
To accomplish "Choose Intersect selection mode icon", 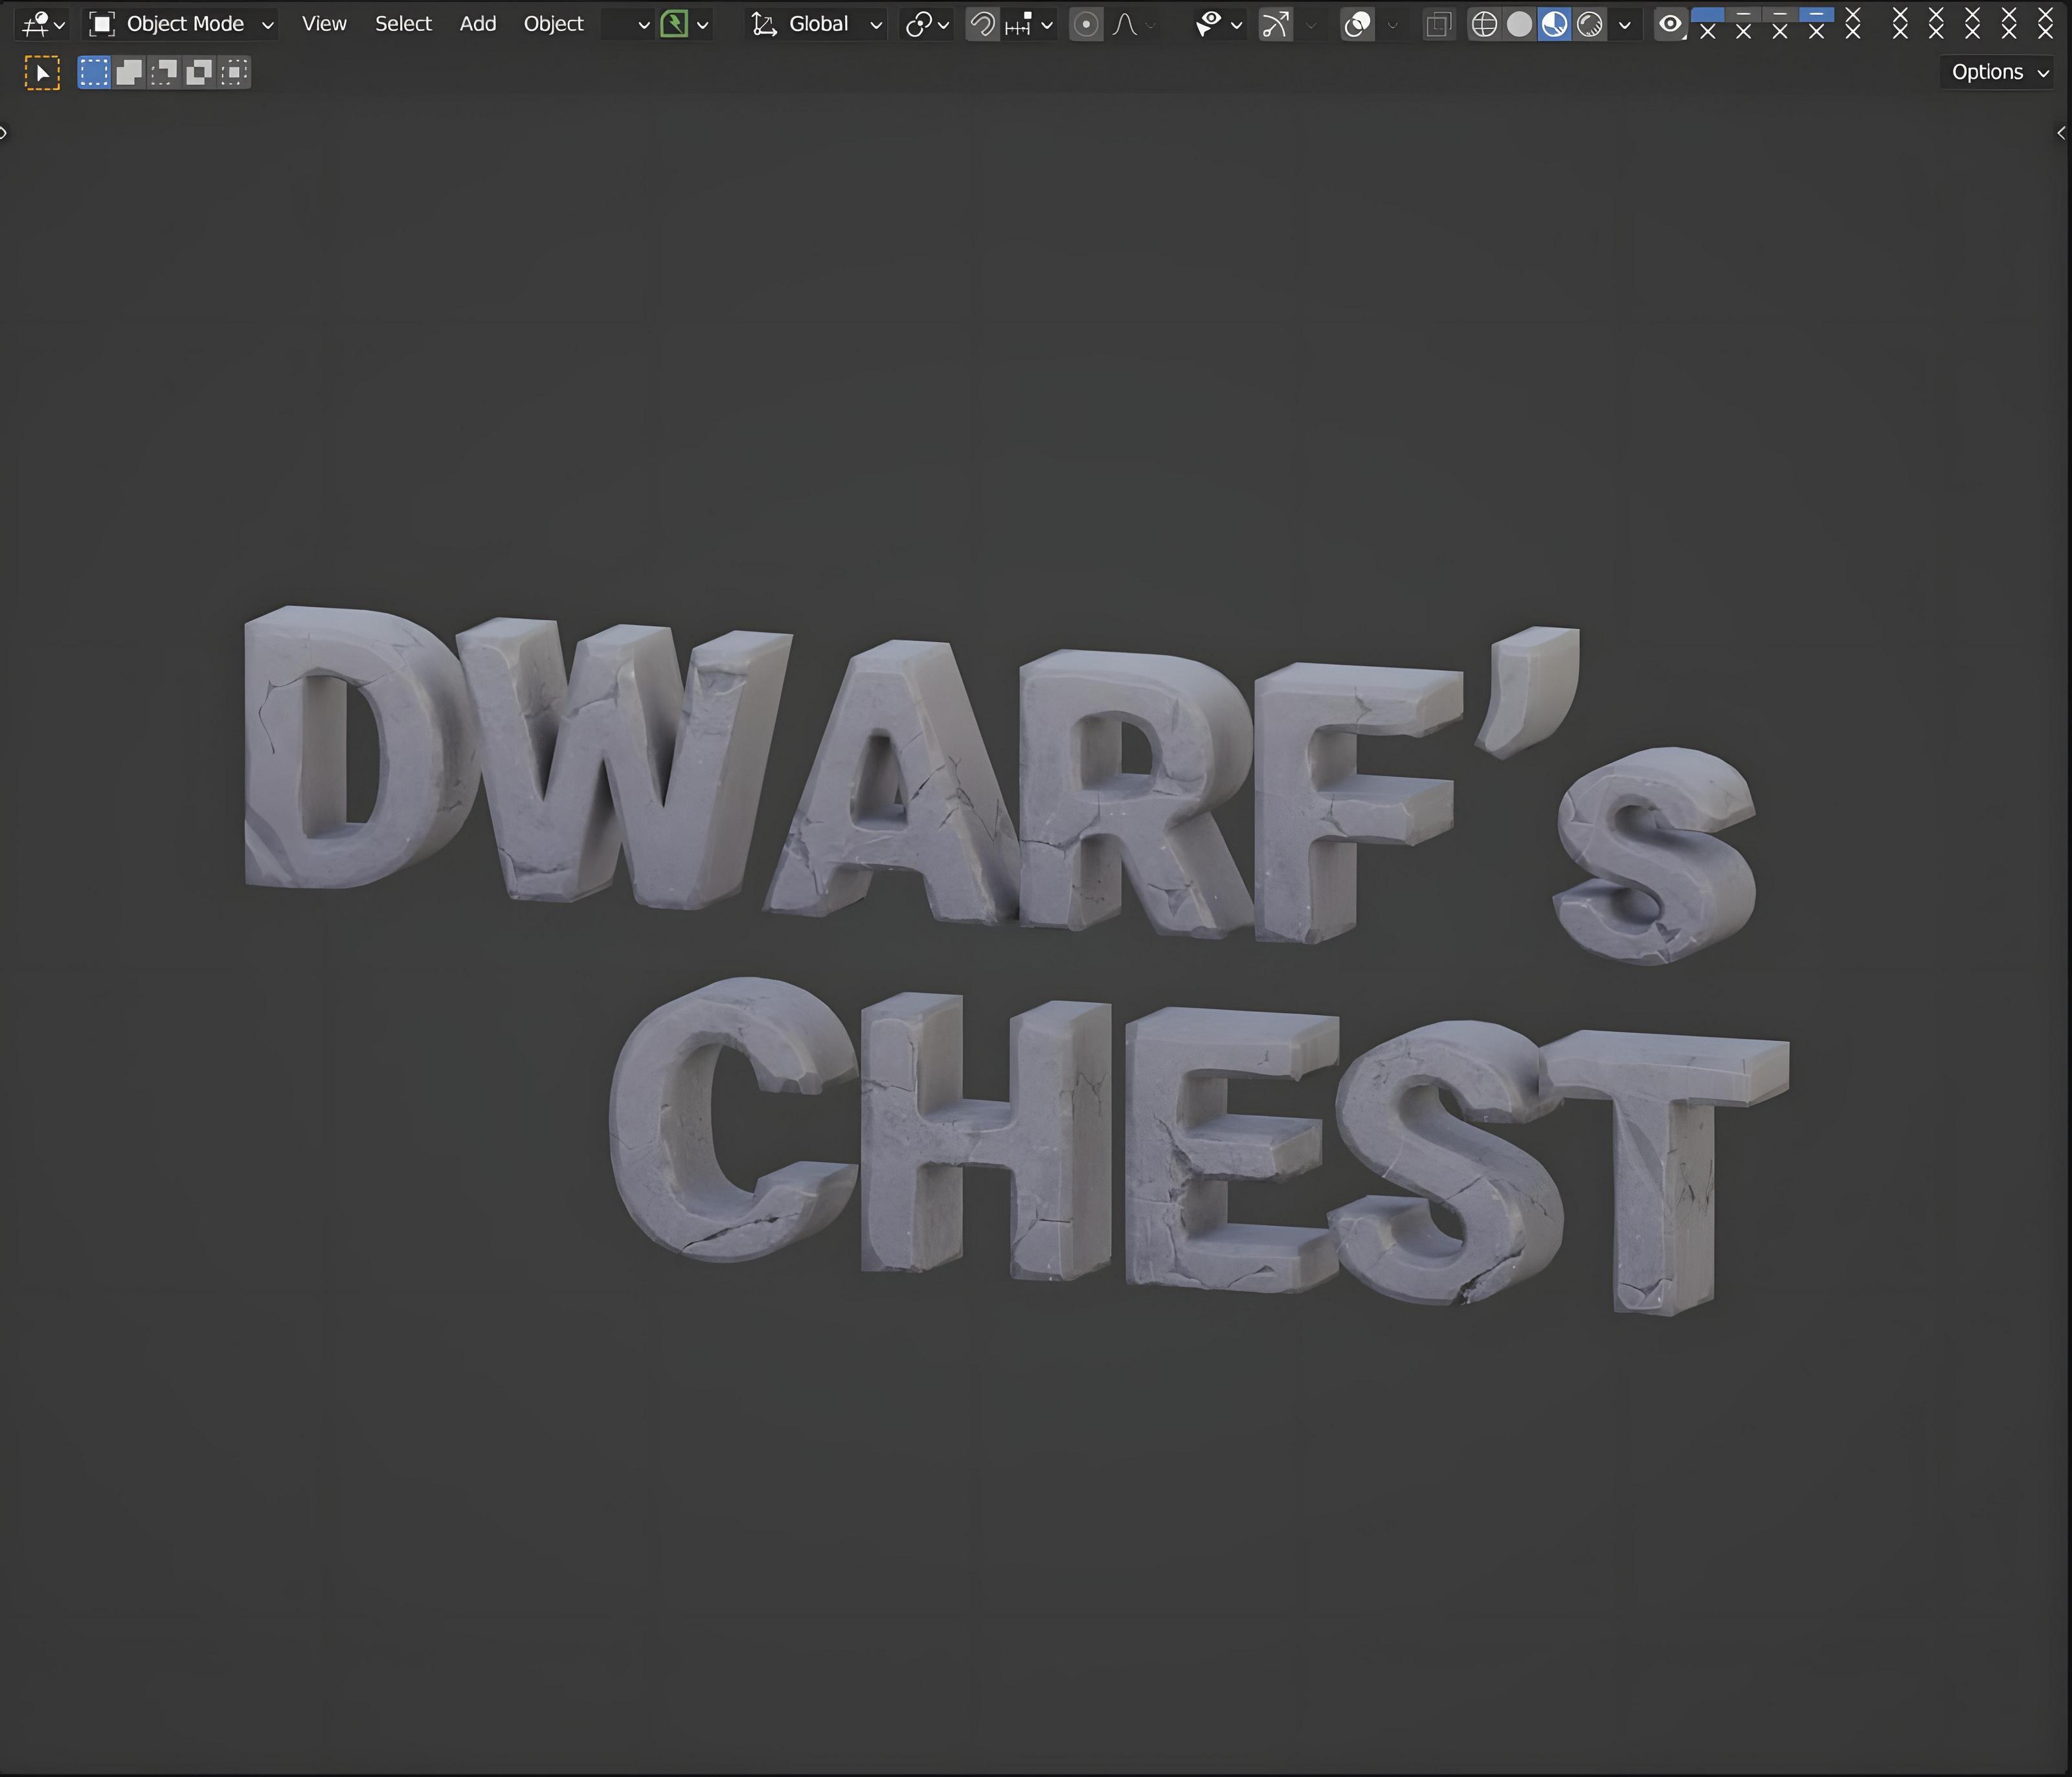I will click(234, 72).
